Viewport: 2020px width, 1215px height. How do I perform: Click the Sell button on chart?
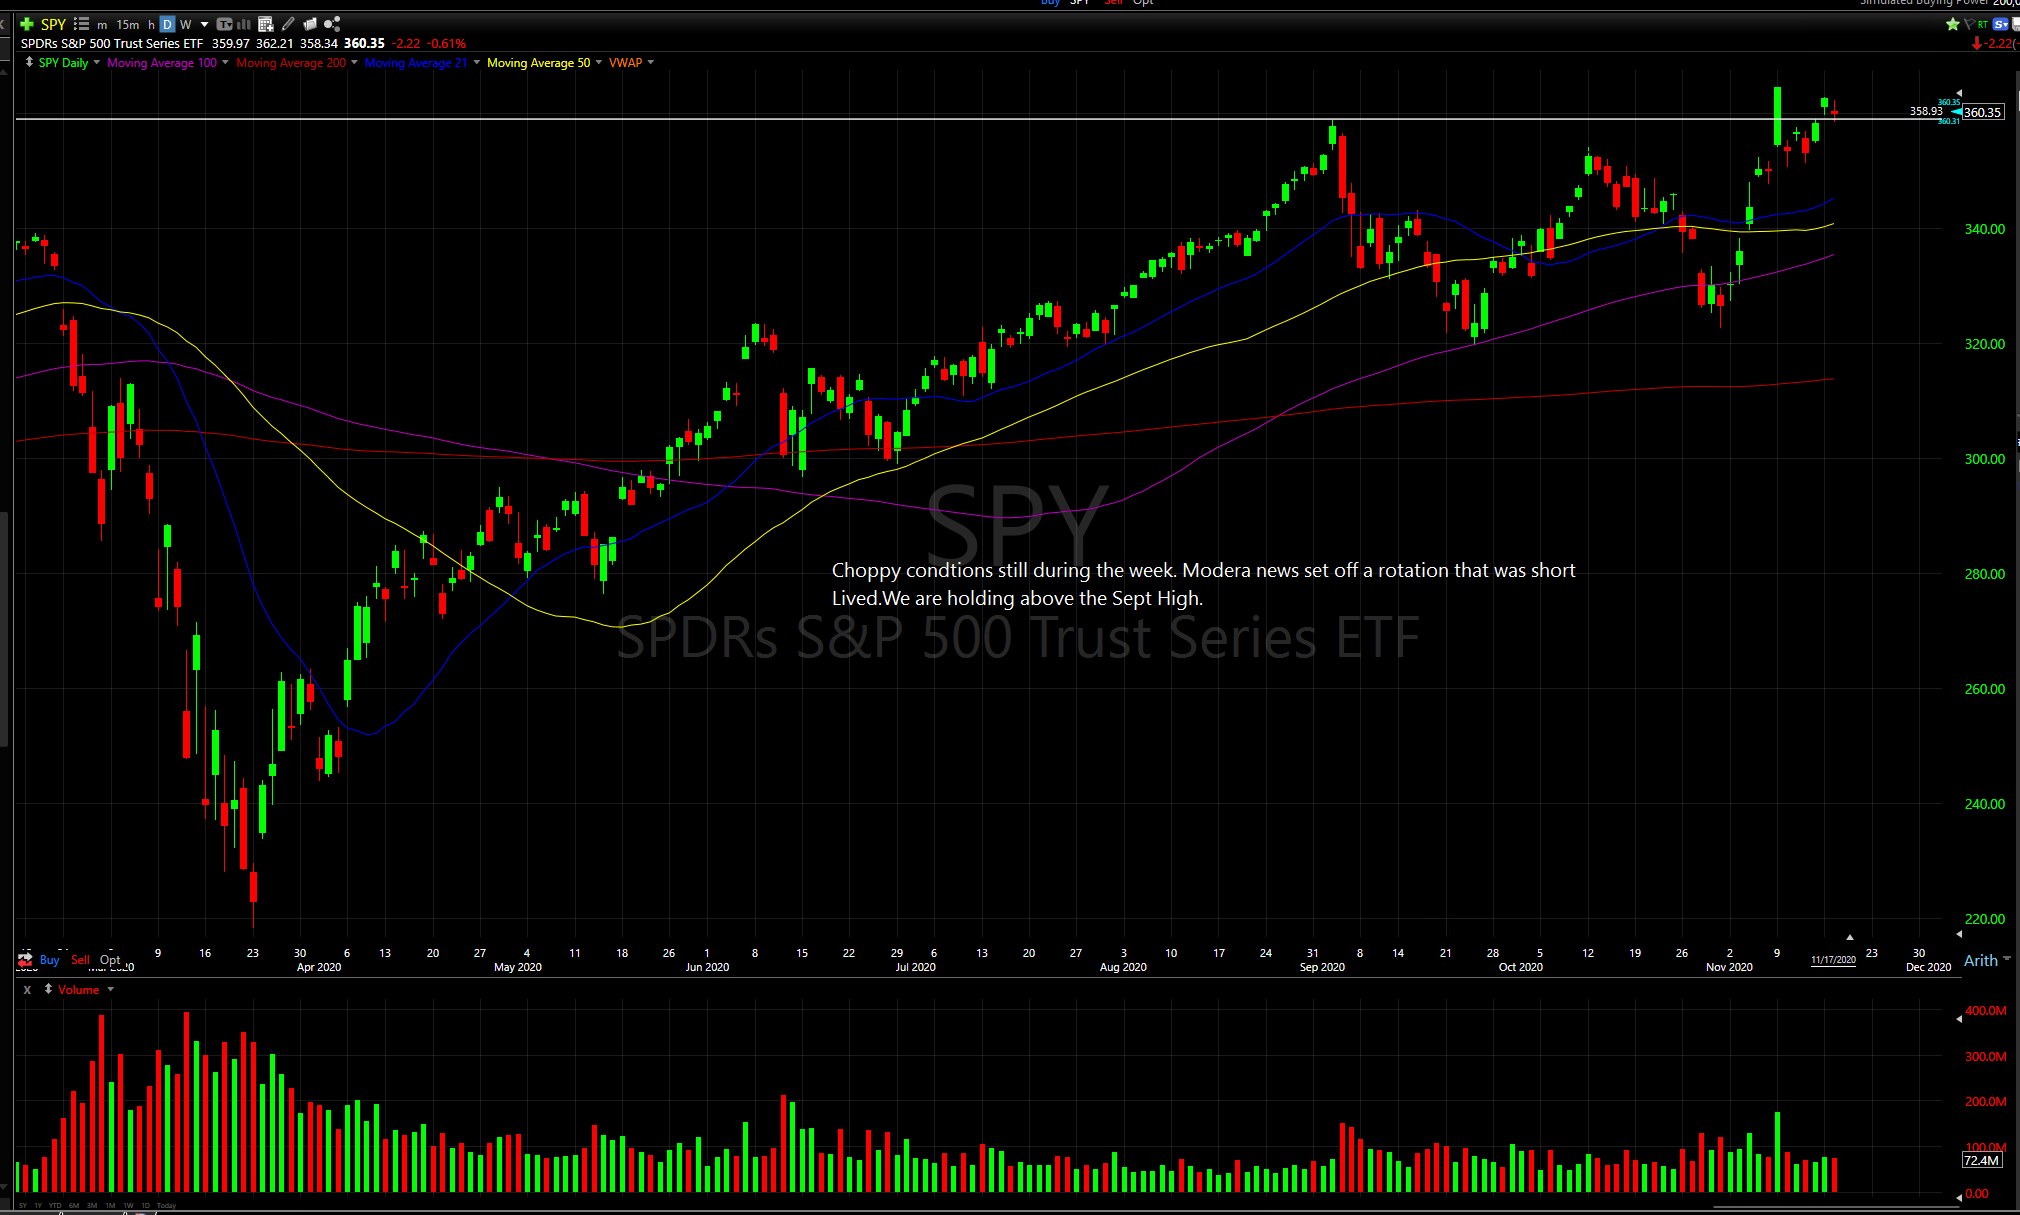(80, 960)
